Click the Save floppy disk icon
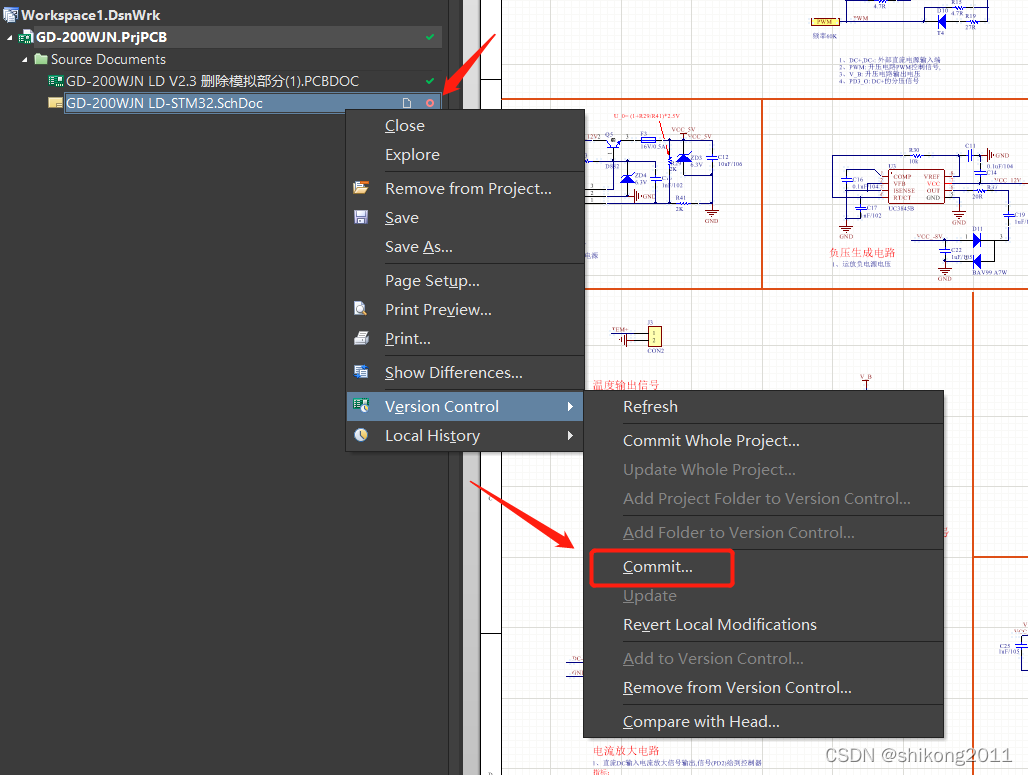The image size is (1028, 775). point(361,217)
